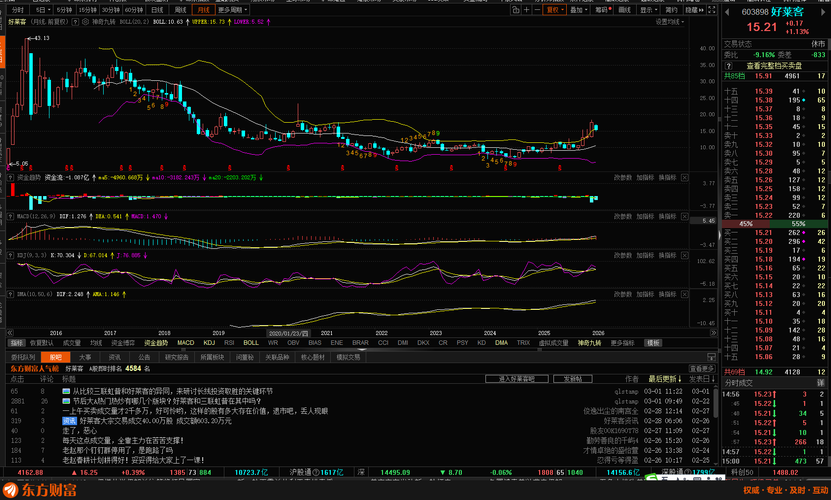This screenshot has width=831, height=500.
Task: Go to previous stock arrow
Action: (x=727, y=12)
